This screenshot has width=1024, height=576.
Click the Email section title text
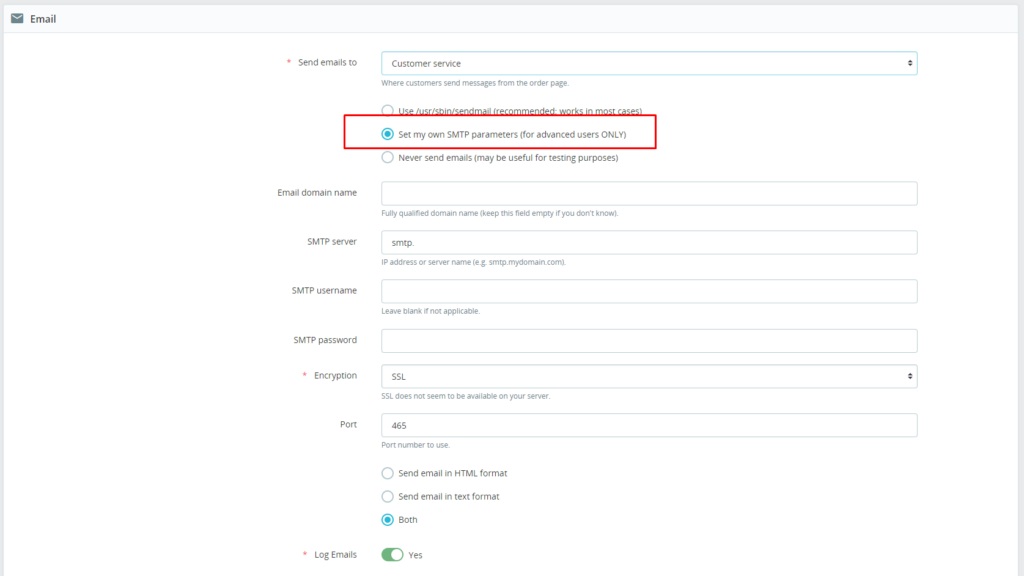[x=43, y=19]
